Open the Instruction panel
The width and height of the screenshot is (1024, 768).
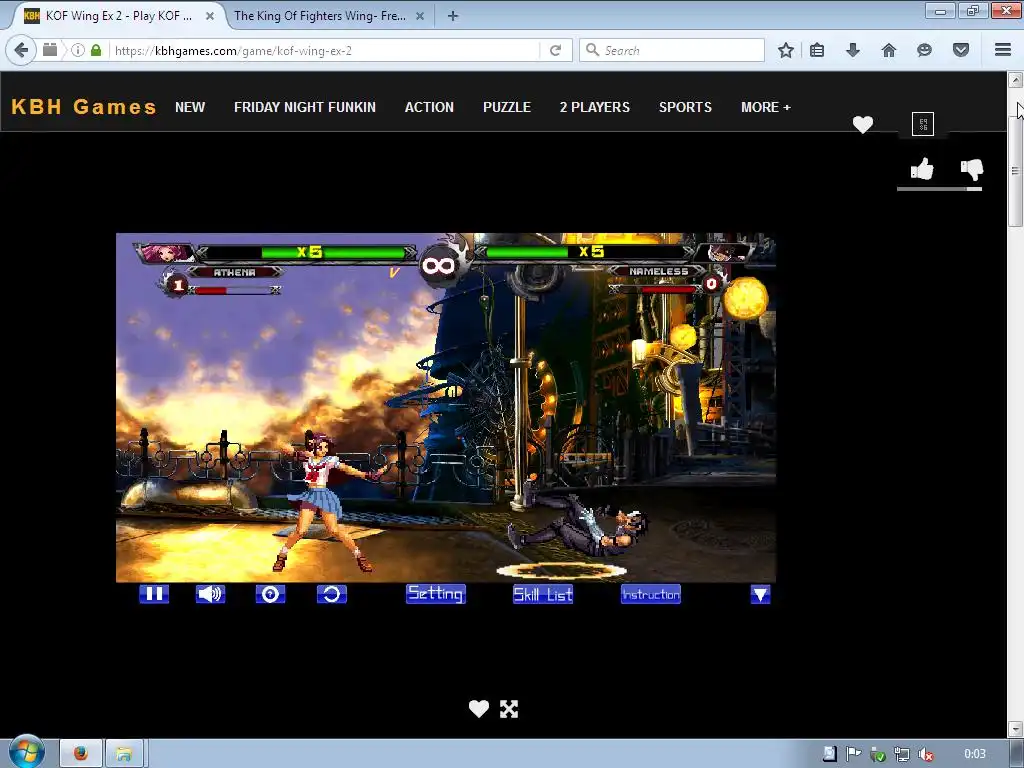click(650, 594)
